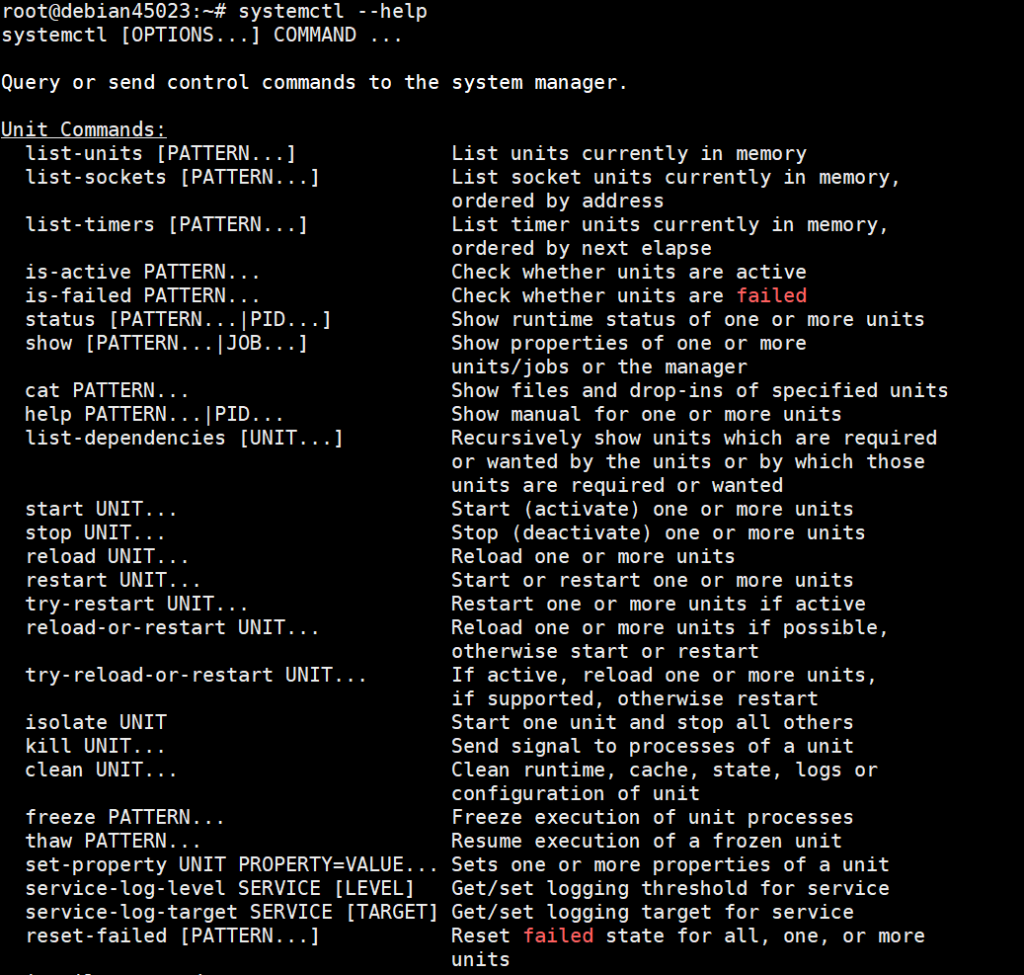The width and height of the screenshot is (1024, 975).
Task: Click the list-dependencies command entry
Action: [184, 438]
